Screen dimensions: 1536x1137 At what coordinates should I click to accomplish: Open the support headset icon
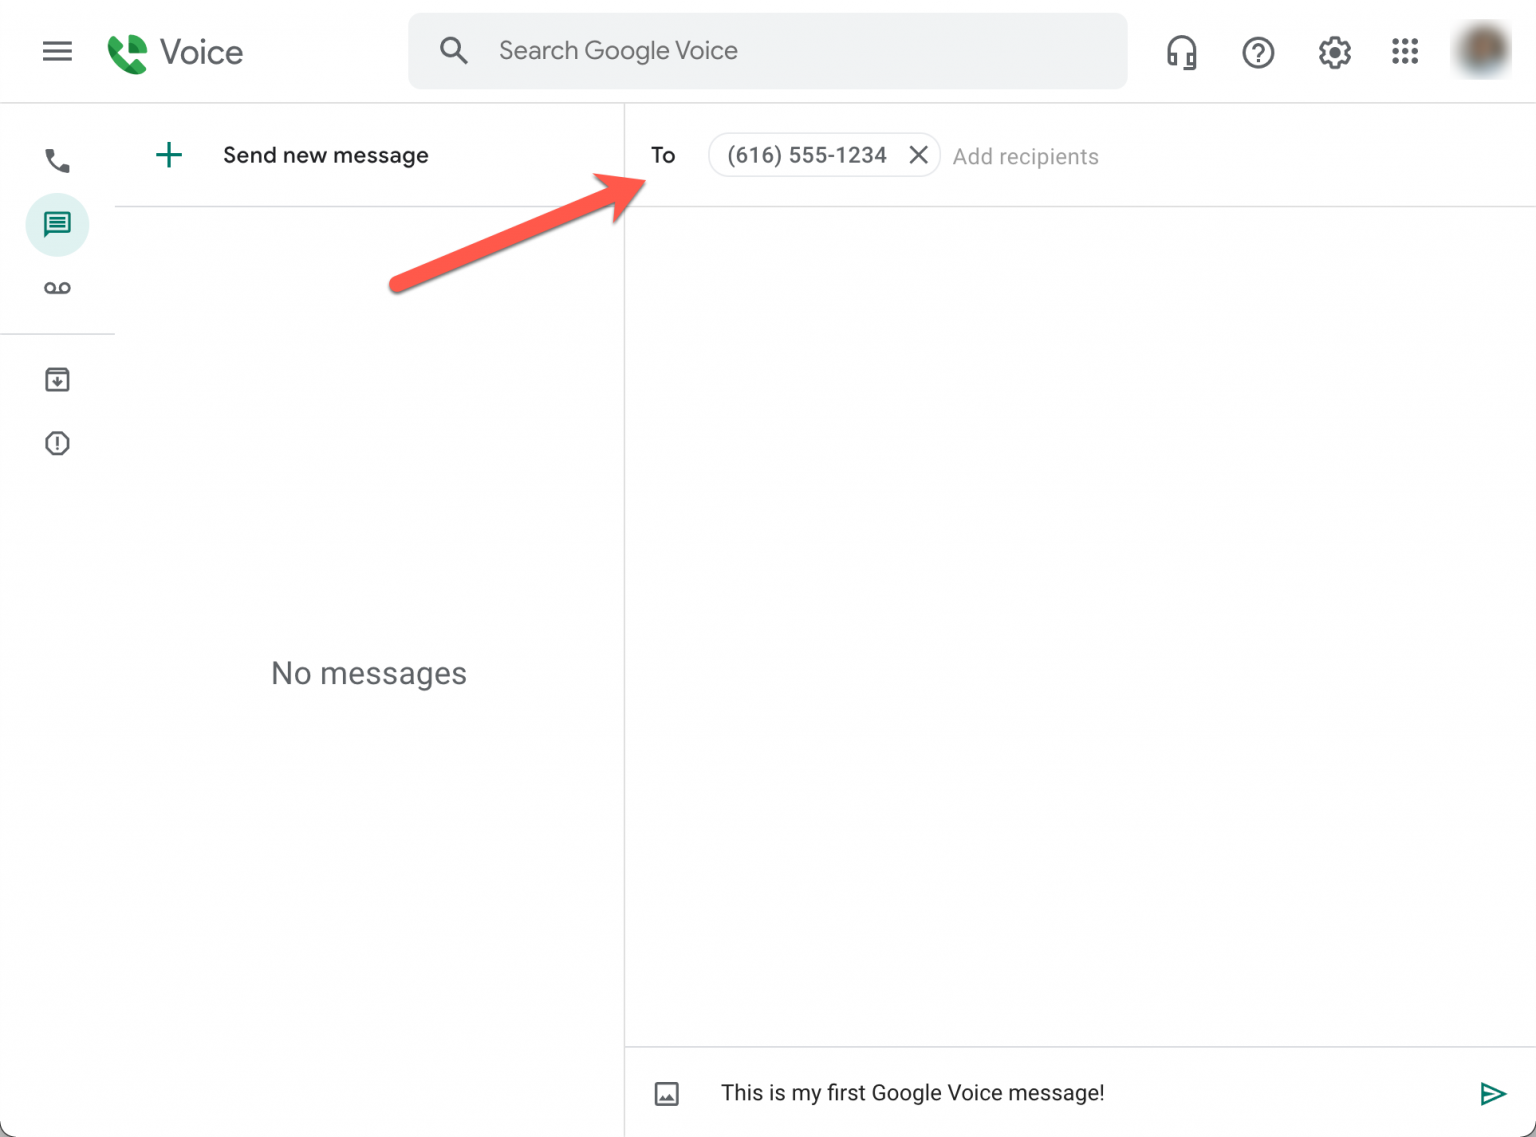click(x=1182, y=52)
